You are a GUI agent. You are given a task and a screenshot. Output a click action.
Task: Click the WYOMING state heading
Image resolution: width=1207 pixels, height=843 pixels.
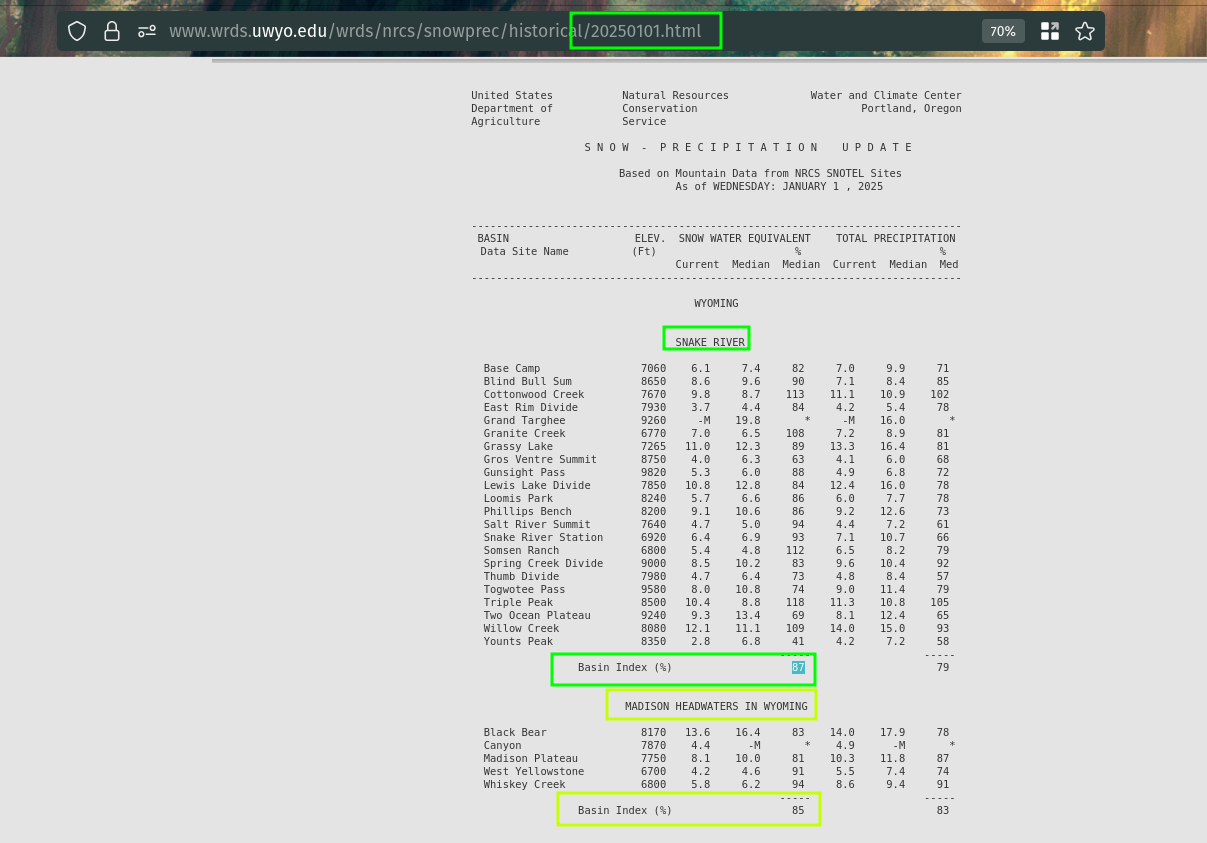(716, 303)
